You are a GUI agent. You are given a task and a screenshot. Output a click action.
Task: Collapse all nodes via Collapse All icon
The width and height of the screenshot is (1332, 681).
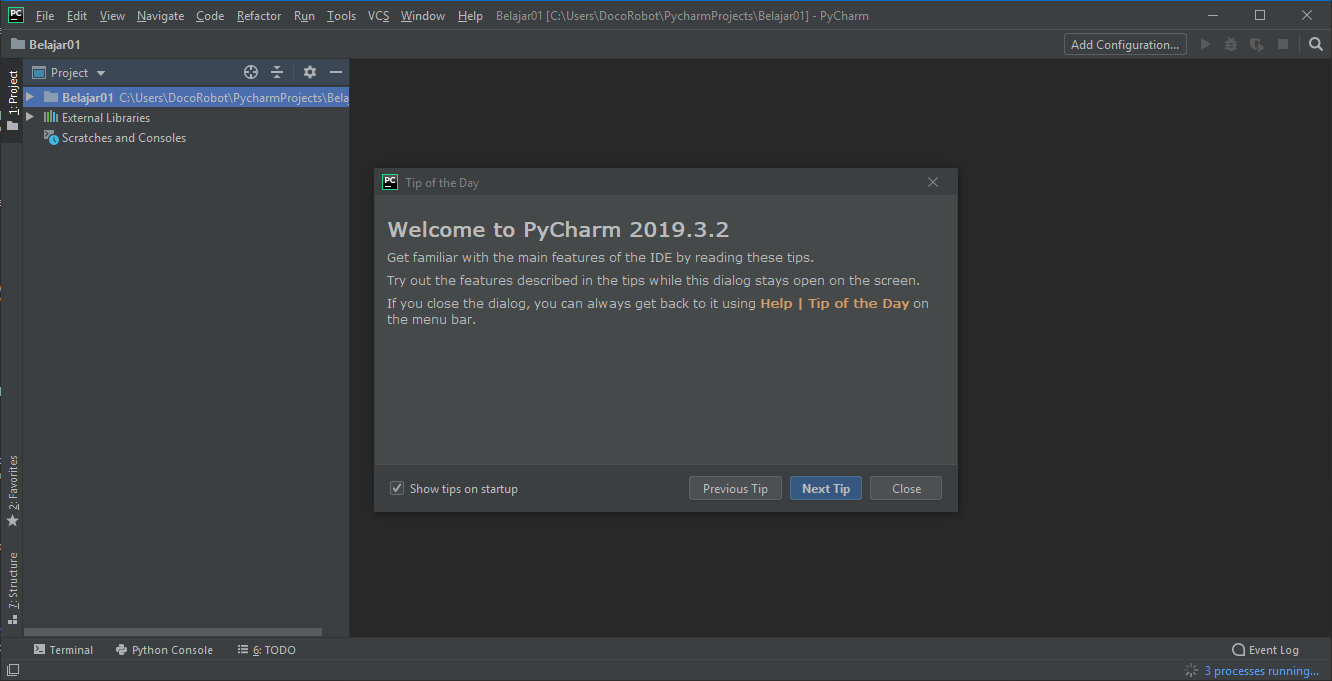(x=276, y=72)
